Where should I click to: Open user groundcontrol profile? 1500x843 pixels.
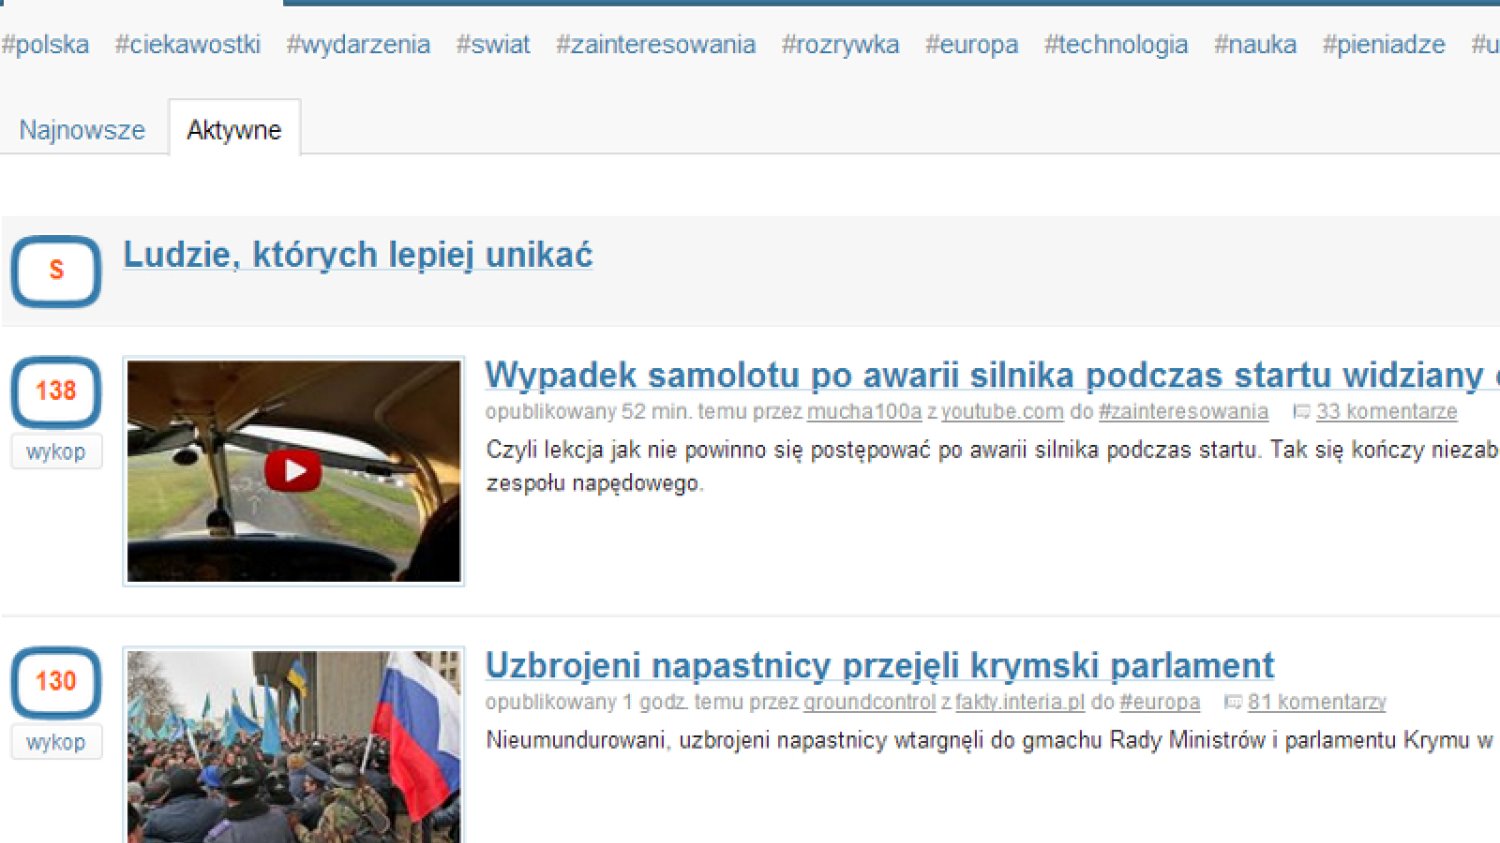point(870,703)
